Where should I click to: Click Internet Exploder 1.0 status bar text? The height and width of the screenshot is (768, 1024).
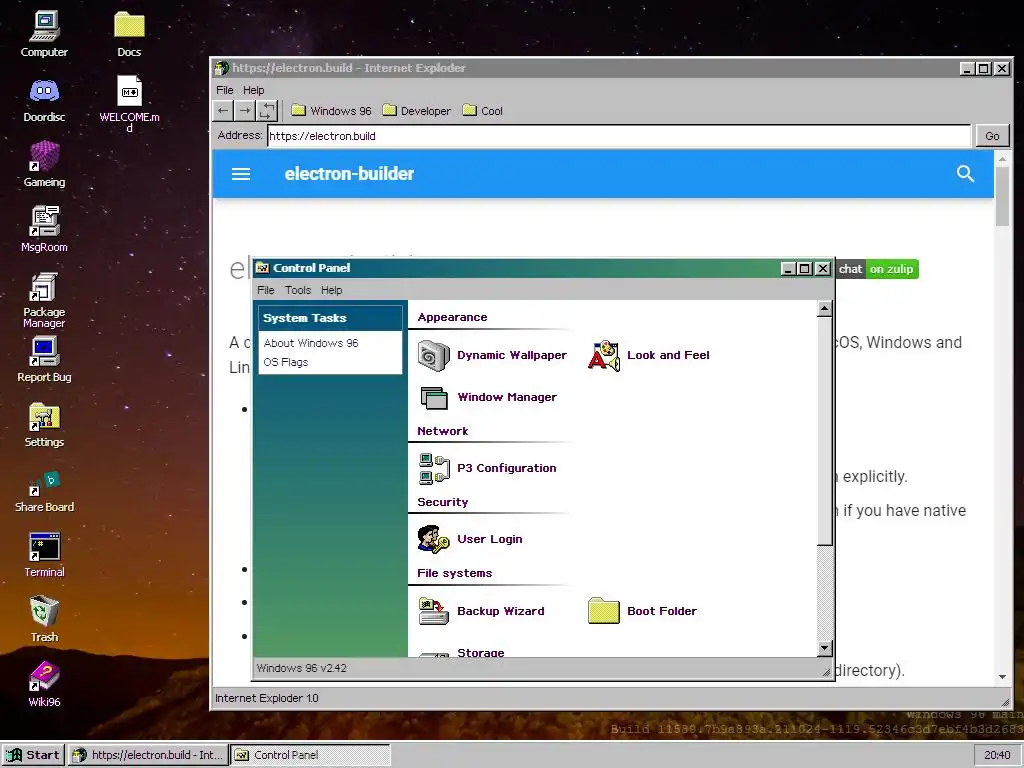pos(266,698)
